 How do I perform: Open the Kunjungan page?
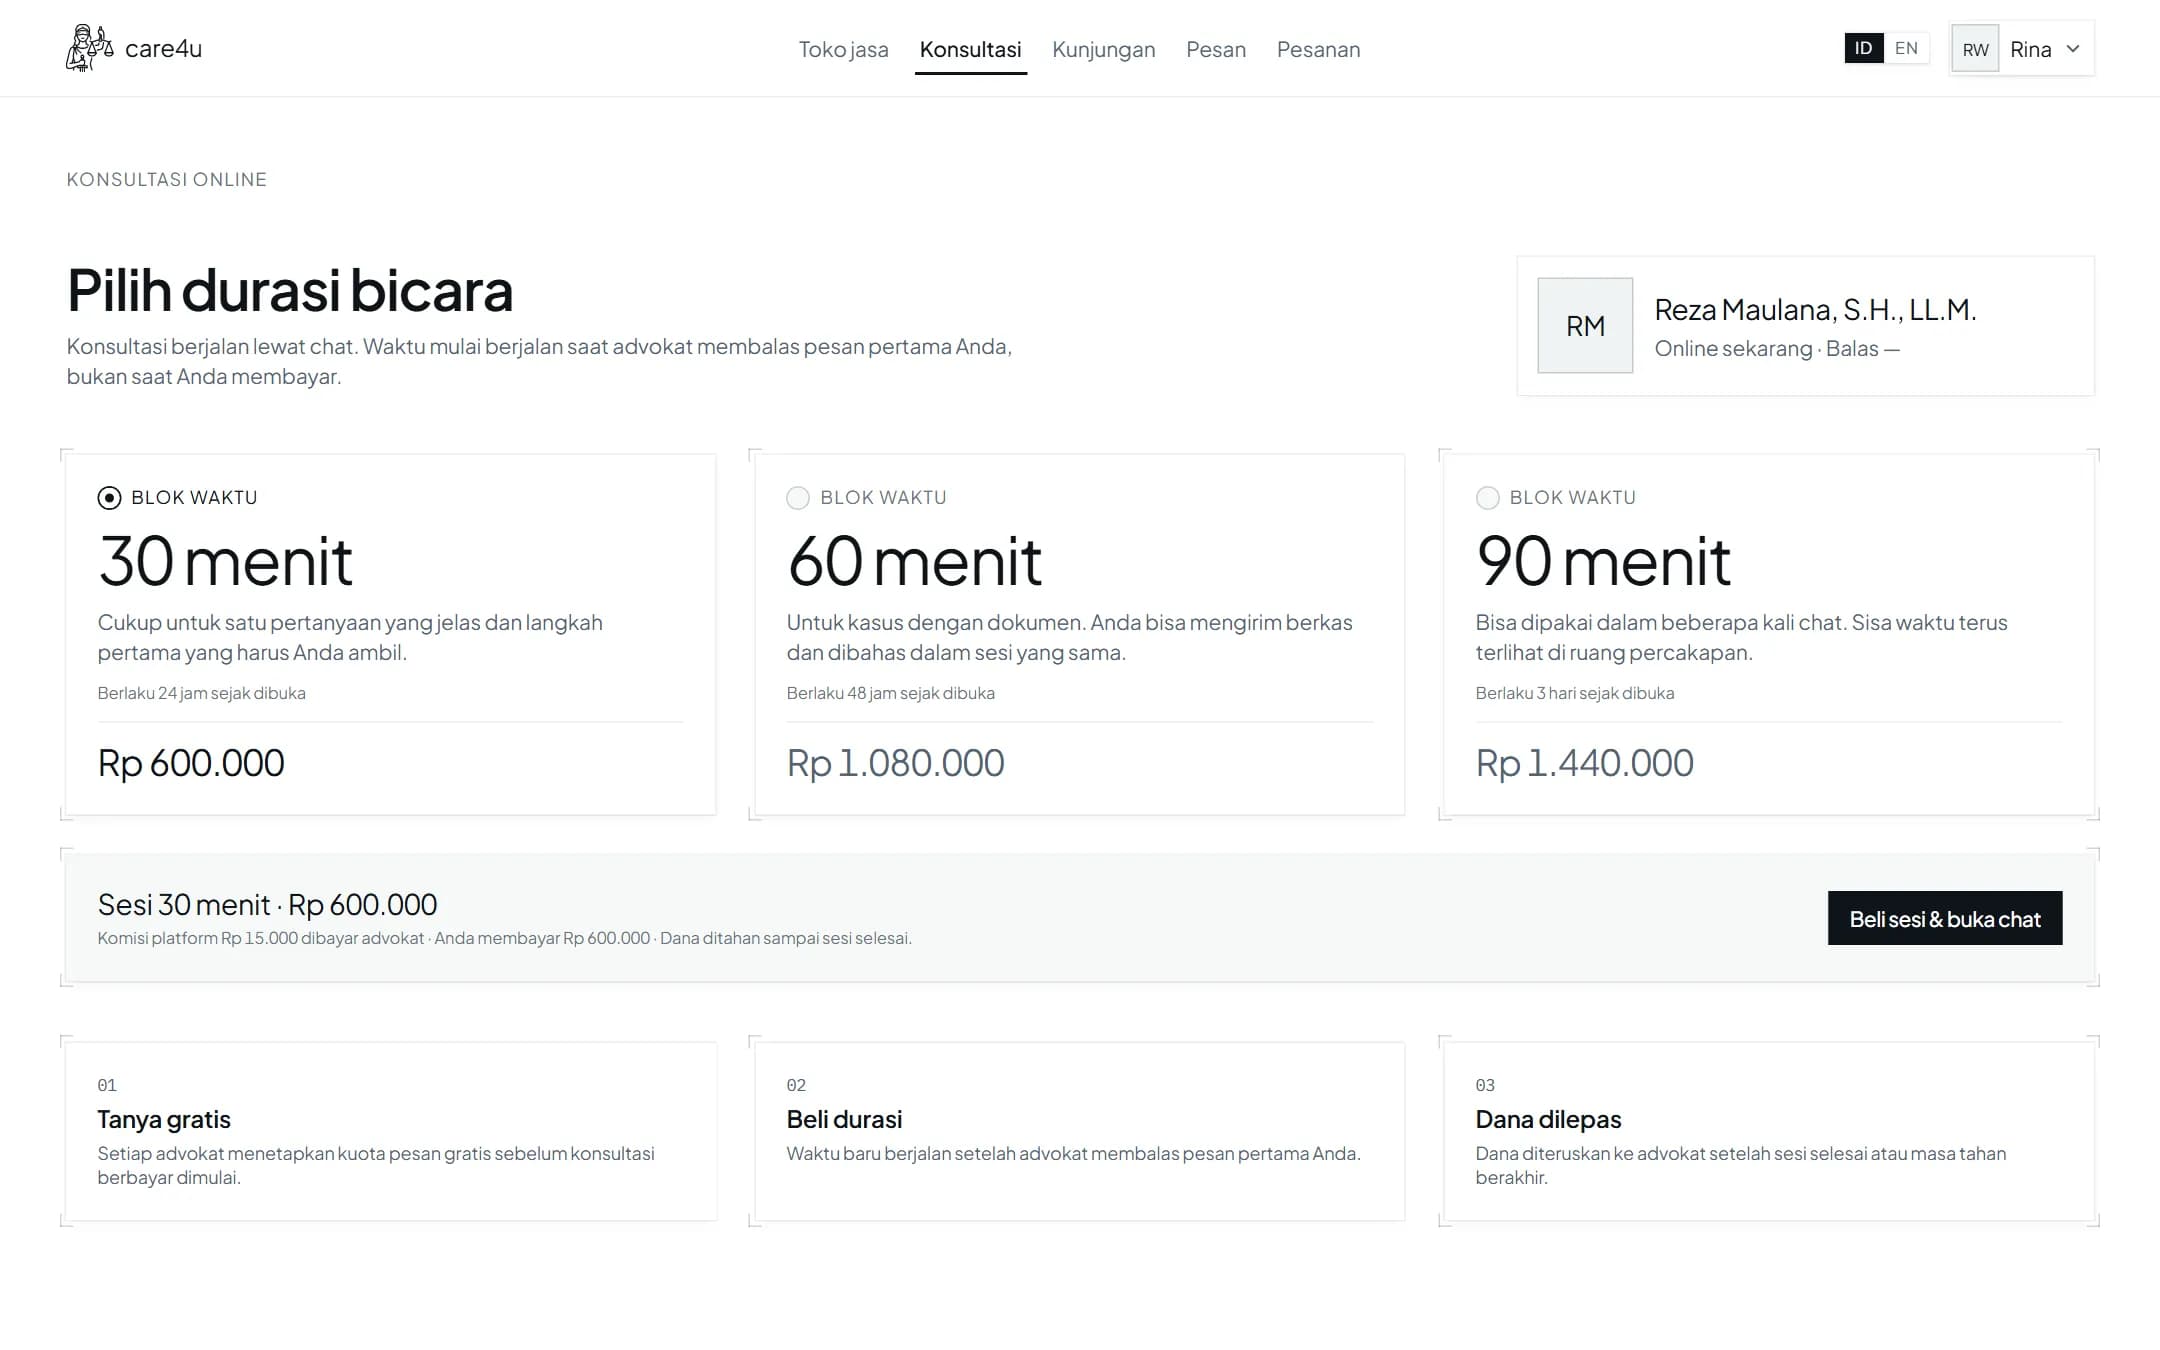(1103, 49)
